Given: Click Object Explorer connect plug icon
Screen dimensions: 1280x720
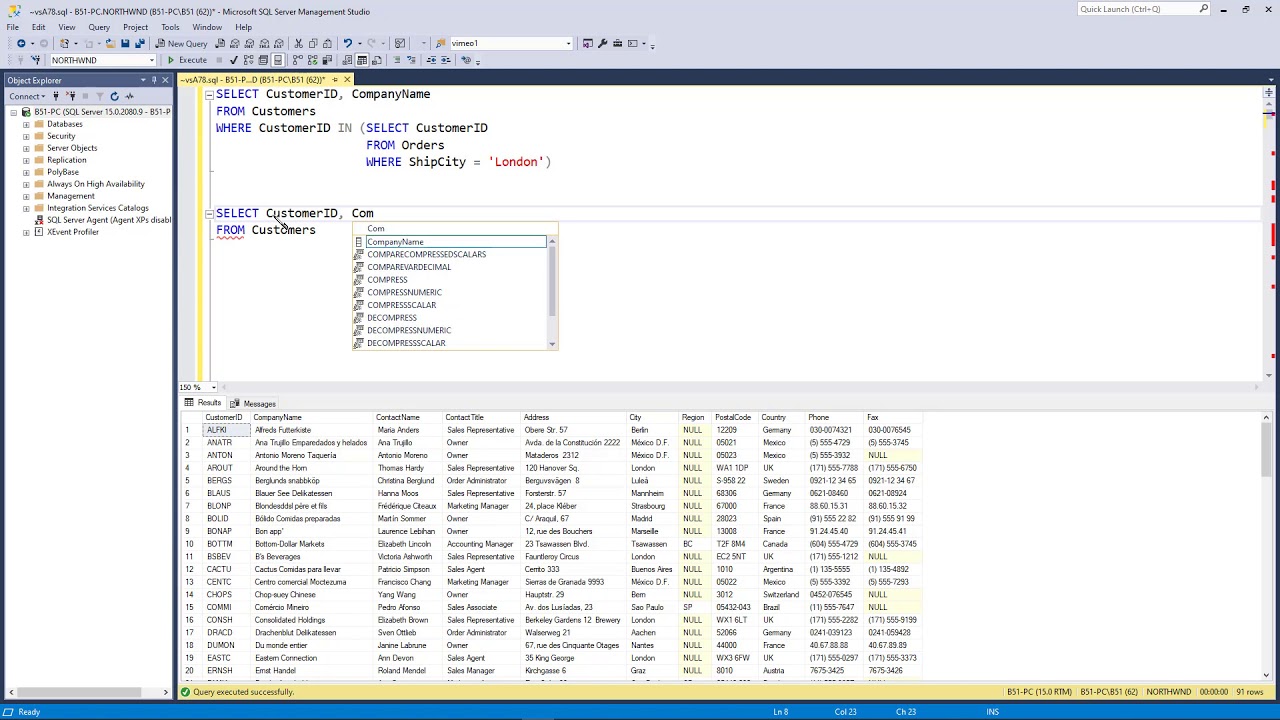Looking at the screenshot, I should (56, 96).
